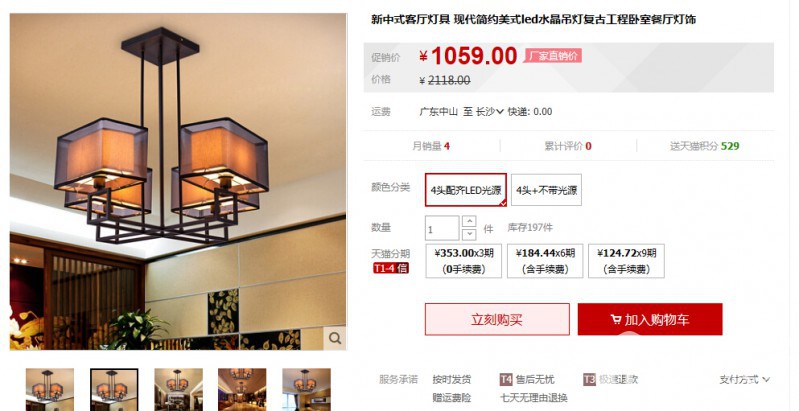The image size is (799, 411).
Task: Click the 厂家直销价 red tag
Action: coord(553,56)
